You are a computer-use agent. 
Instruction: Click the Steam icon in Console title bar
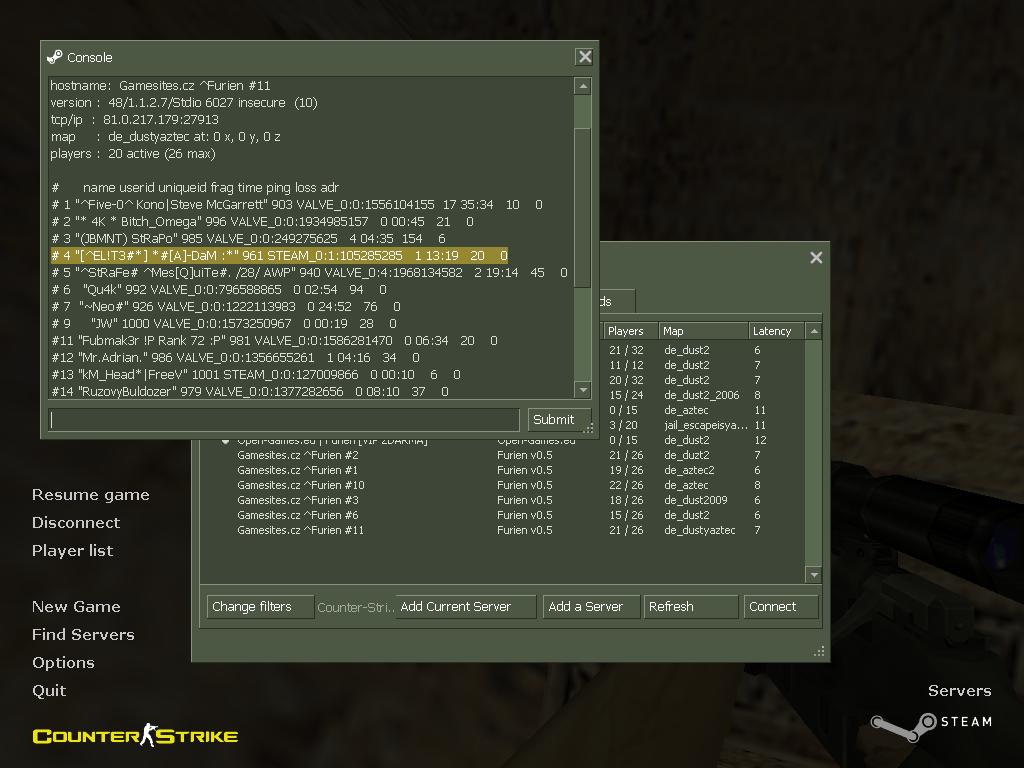pos(55,57)
